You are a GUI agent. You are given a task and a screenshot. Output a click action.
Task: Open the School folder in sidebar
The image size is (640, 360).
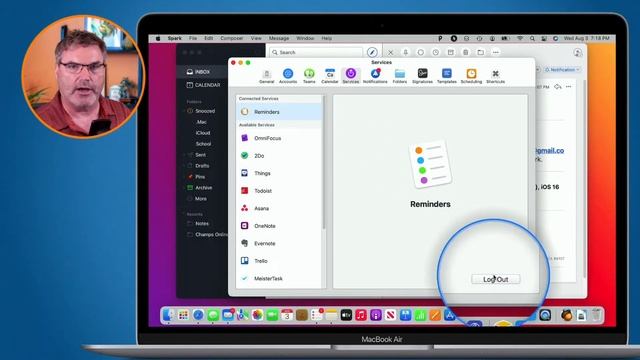pos(203,144)
